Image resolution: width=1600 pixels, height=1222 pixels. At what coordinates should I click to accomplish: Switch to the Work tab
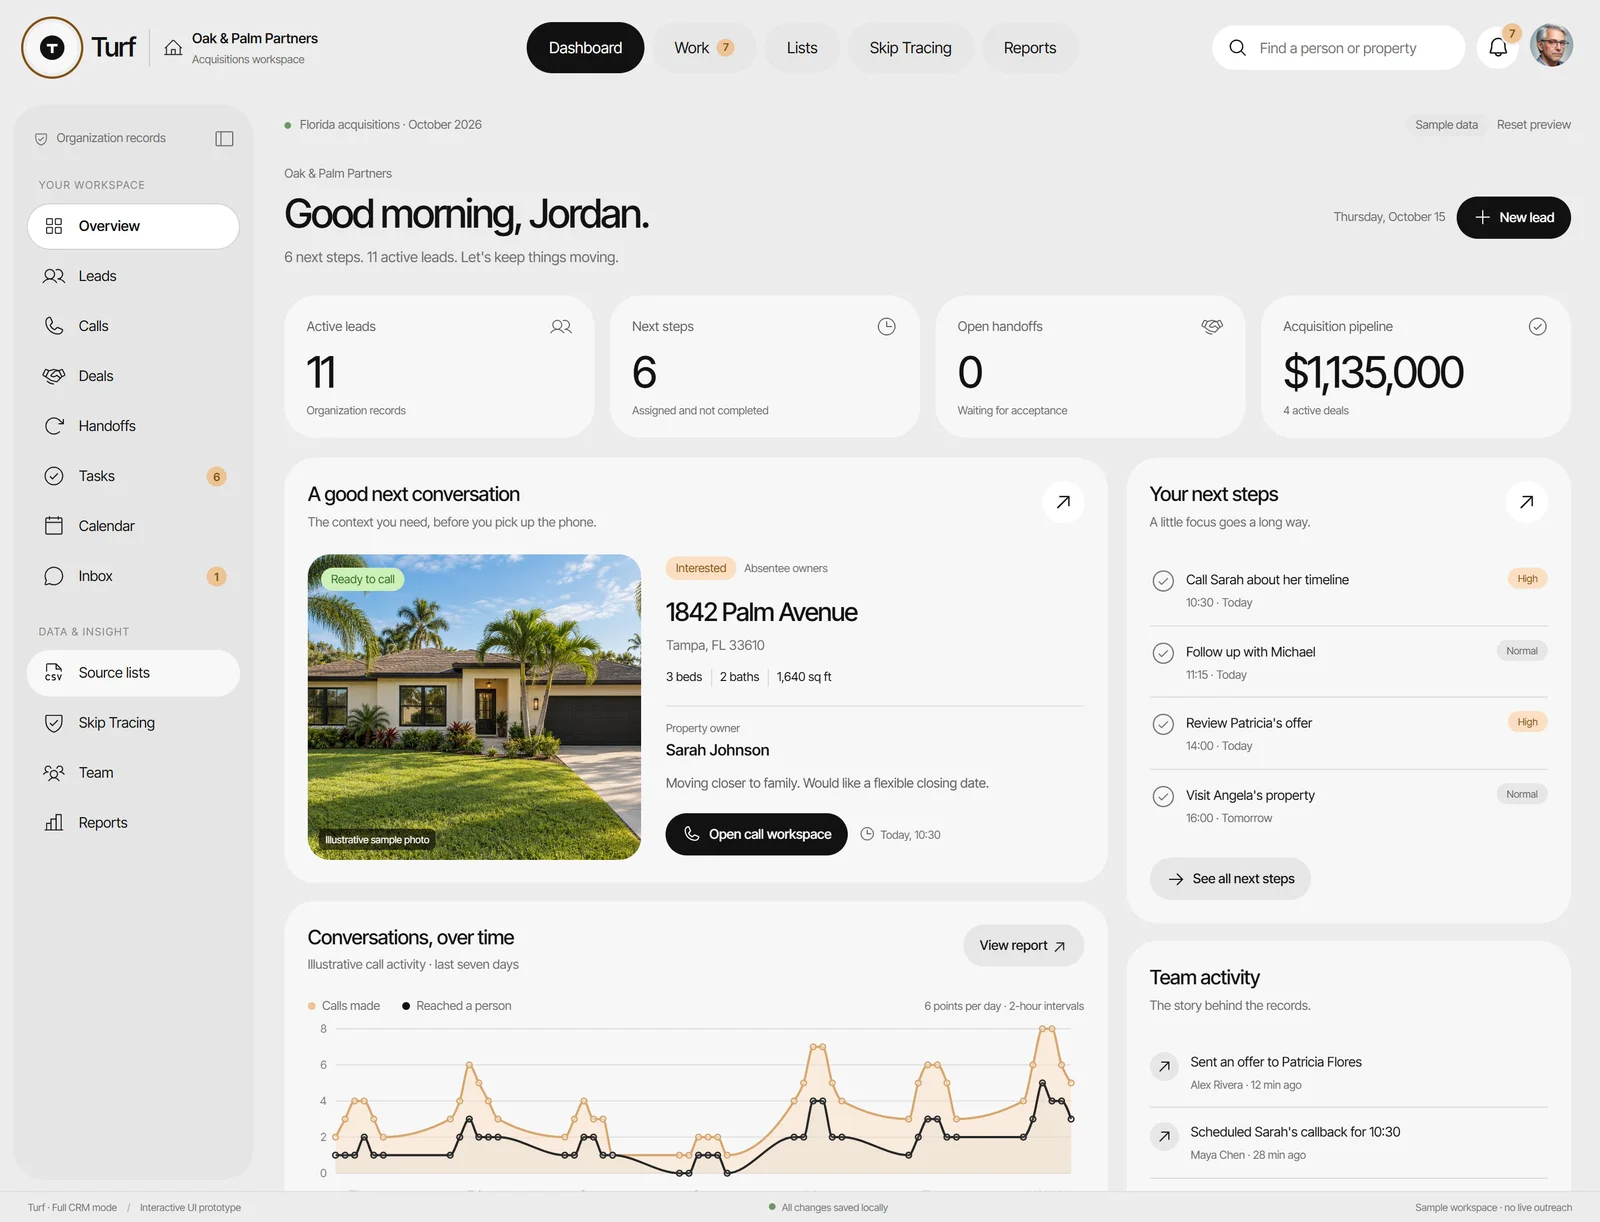704,48
